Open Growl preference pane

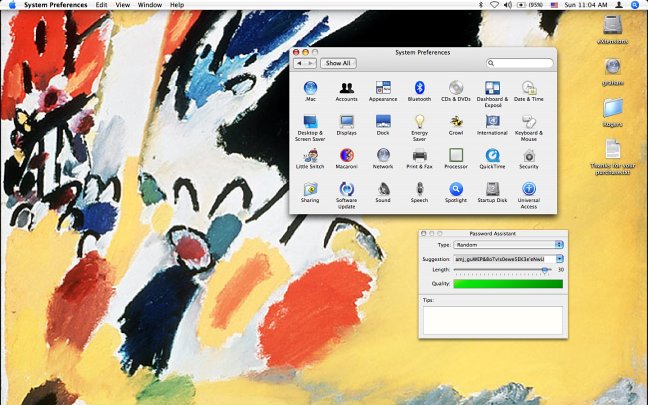(456, 125)
